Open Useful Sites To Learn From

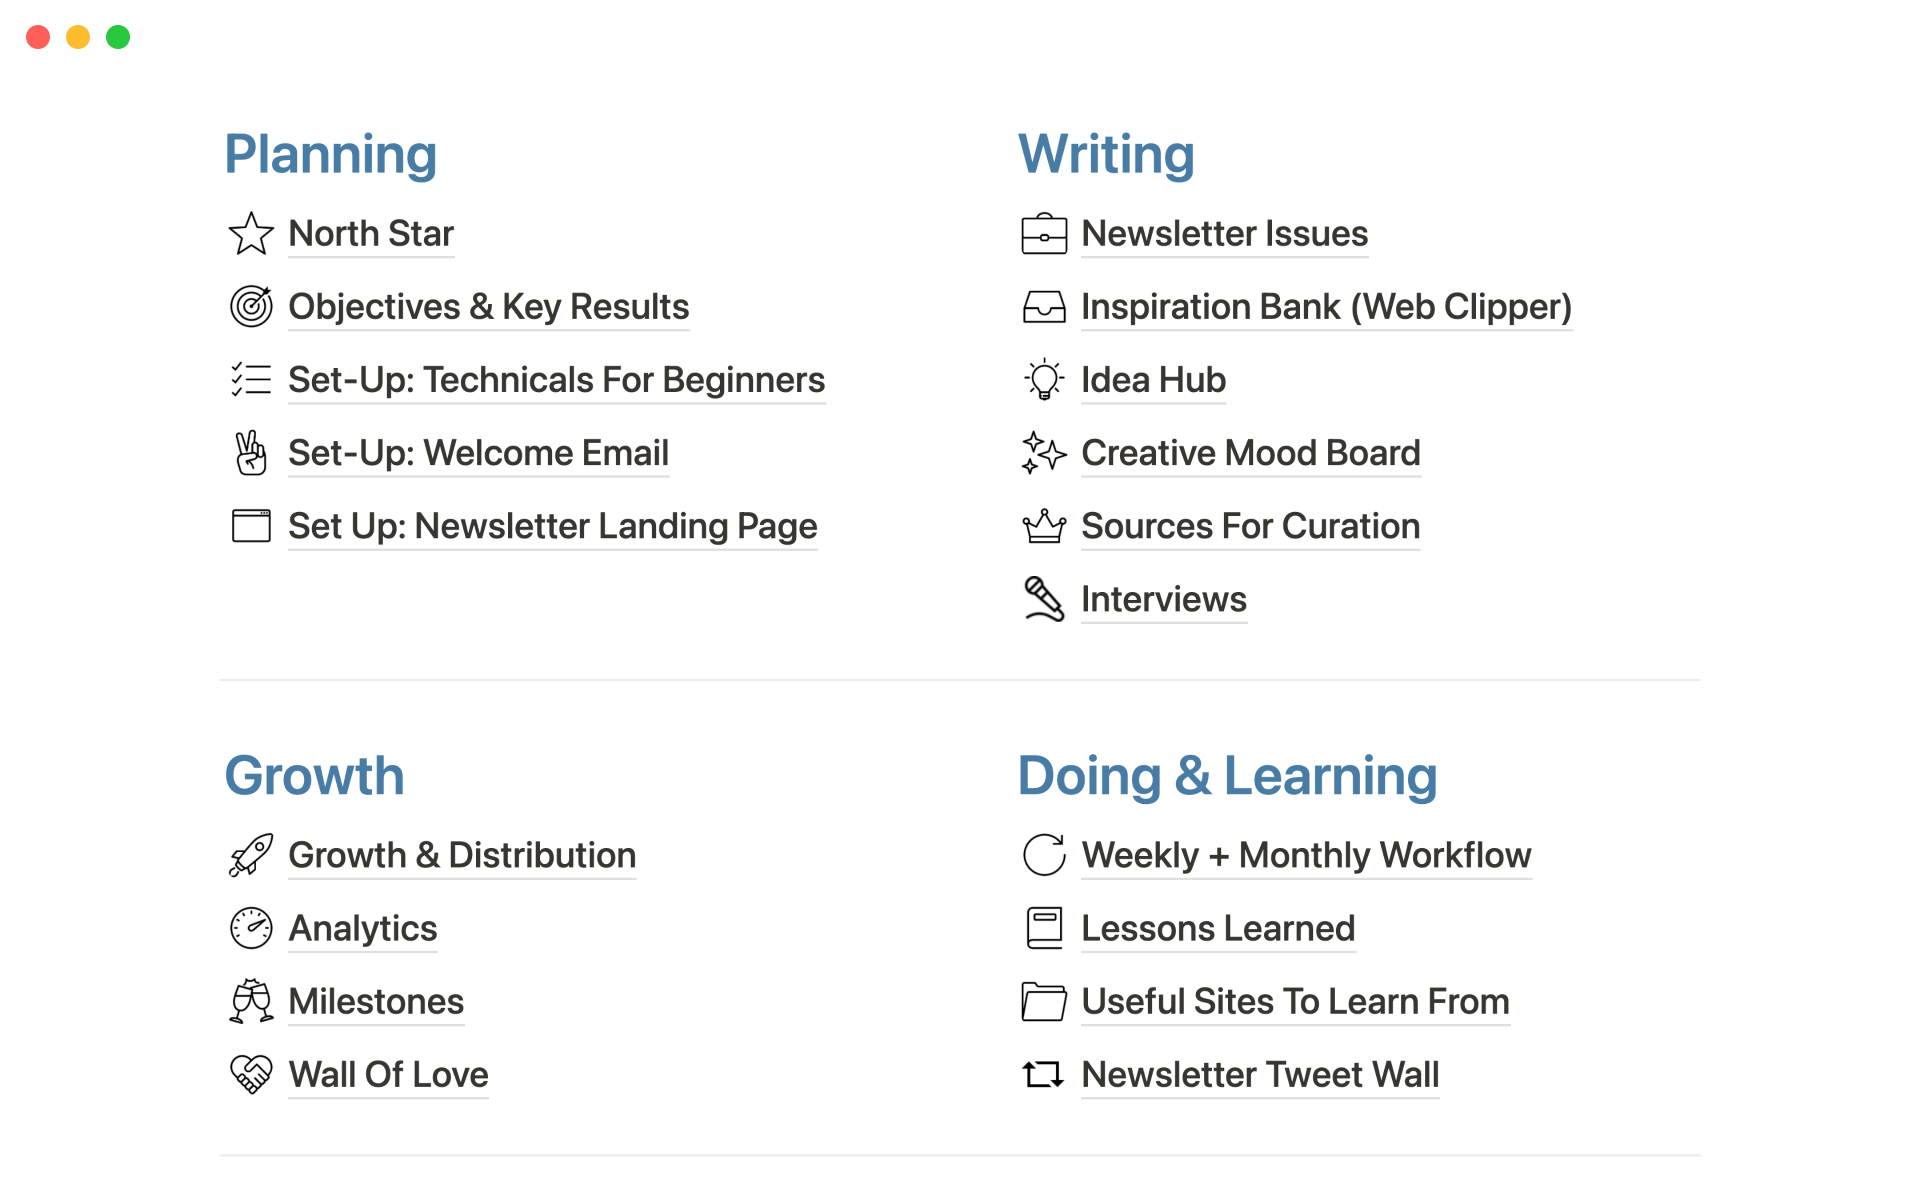click(1295, 1001)
